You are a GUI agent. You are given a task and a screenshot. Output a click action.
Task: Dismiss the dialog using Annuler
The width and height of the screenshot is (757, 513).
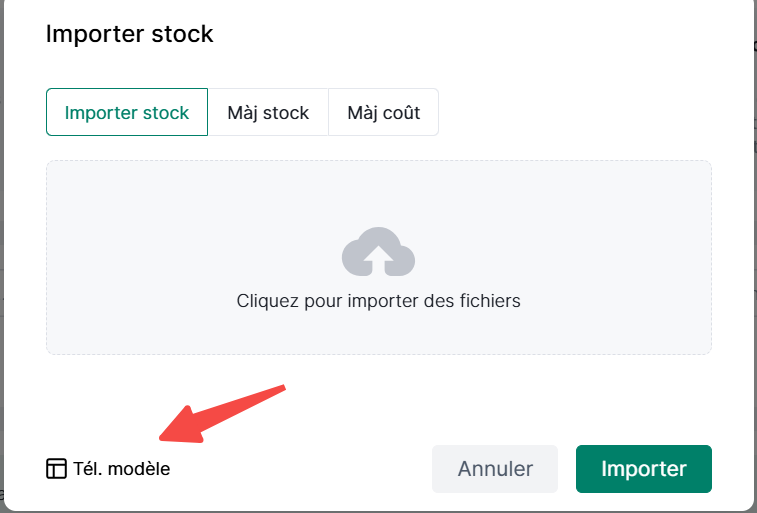point(495,469)
